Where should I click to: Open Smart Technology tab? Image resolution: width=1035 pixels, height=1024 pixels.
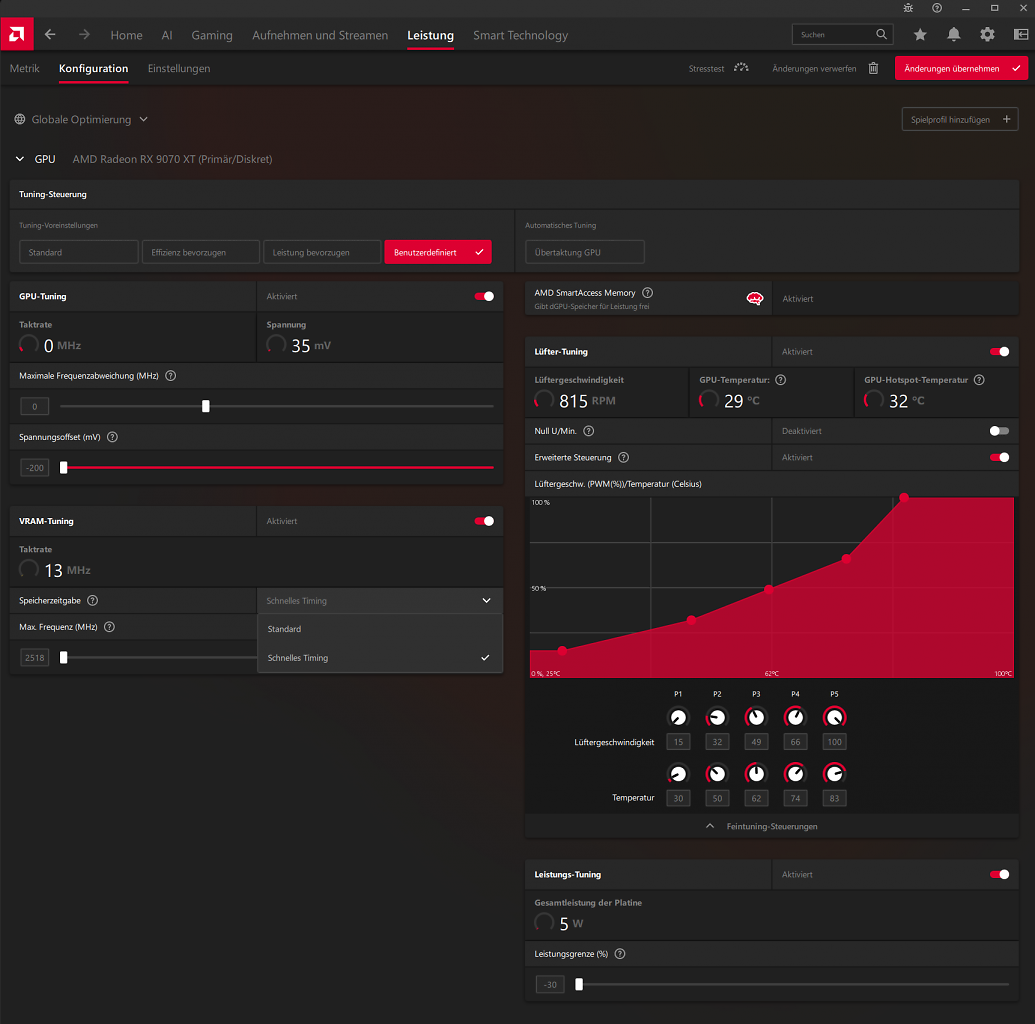coord(520,35)
